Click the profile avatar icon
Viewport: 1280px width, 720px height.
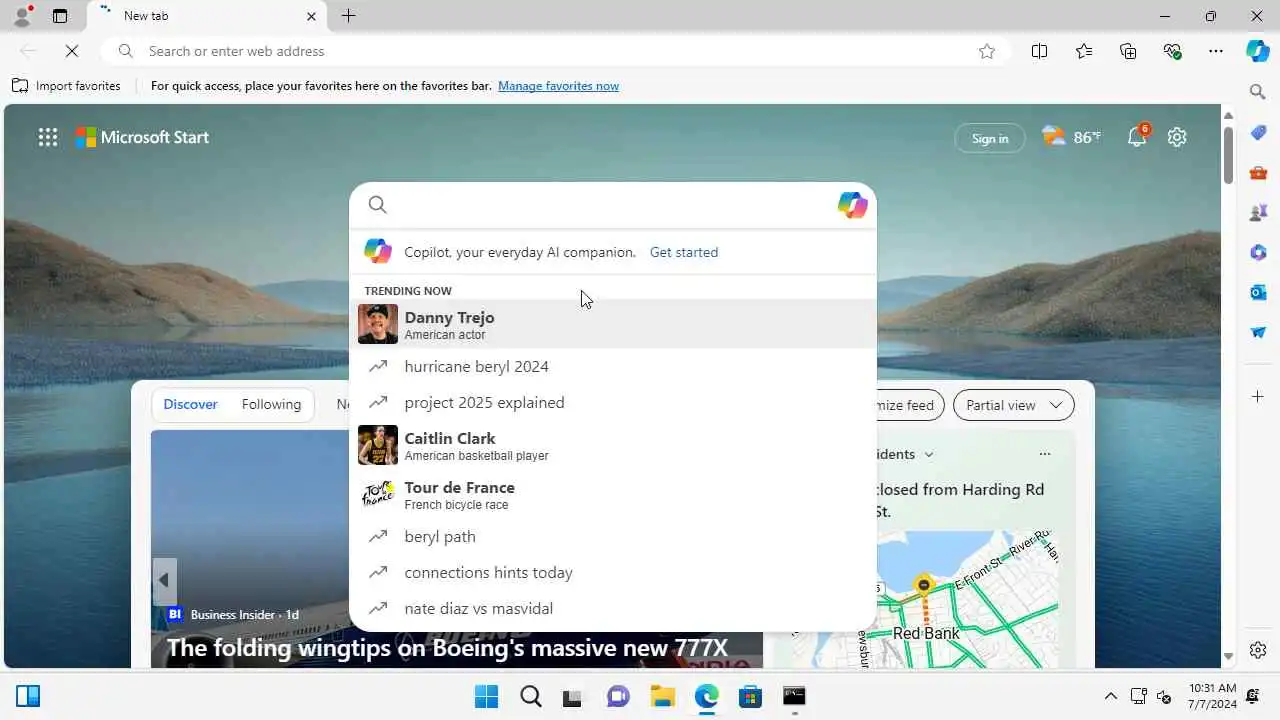point(21,16)
